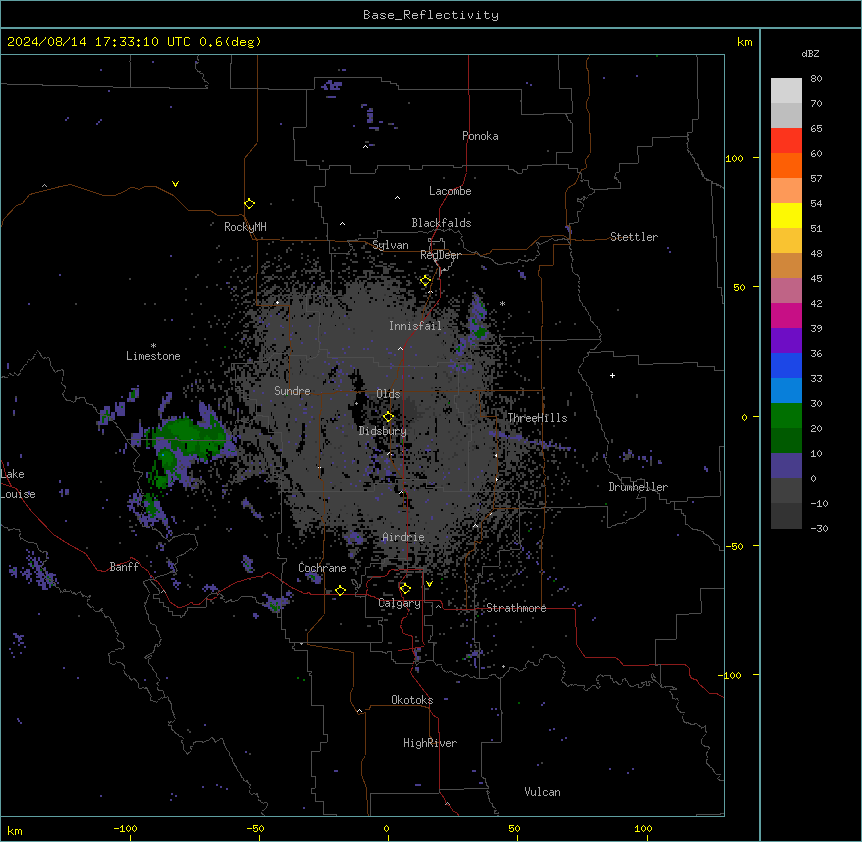Click the red swatch in the dBZ legend
Image resolution: width=862 pixels, height=842 pixels.
786,140
